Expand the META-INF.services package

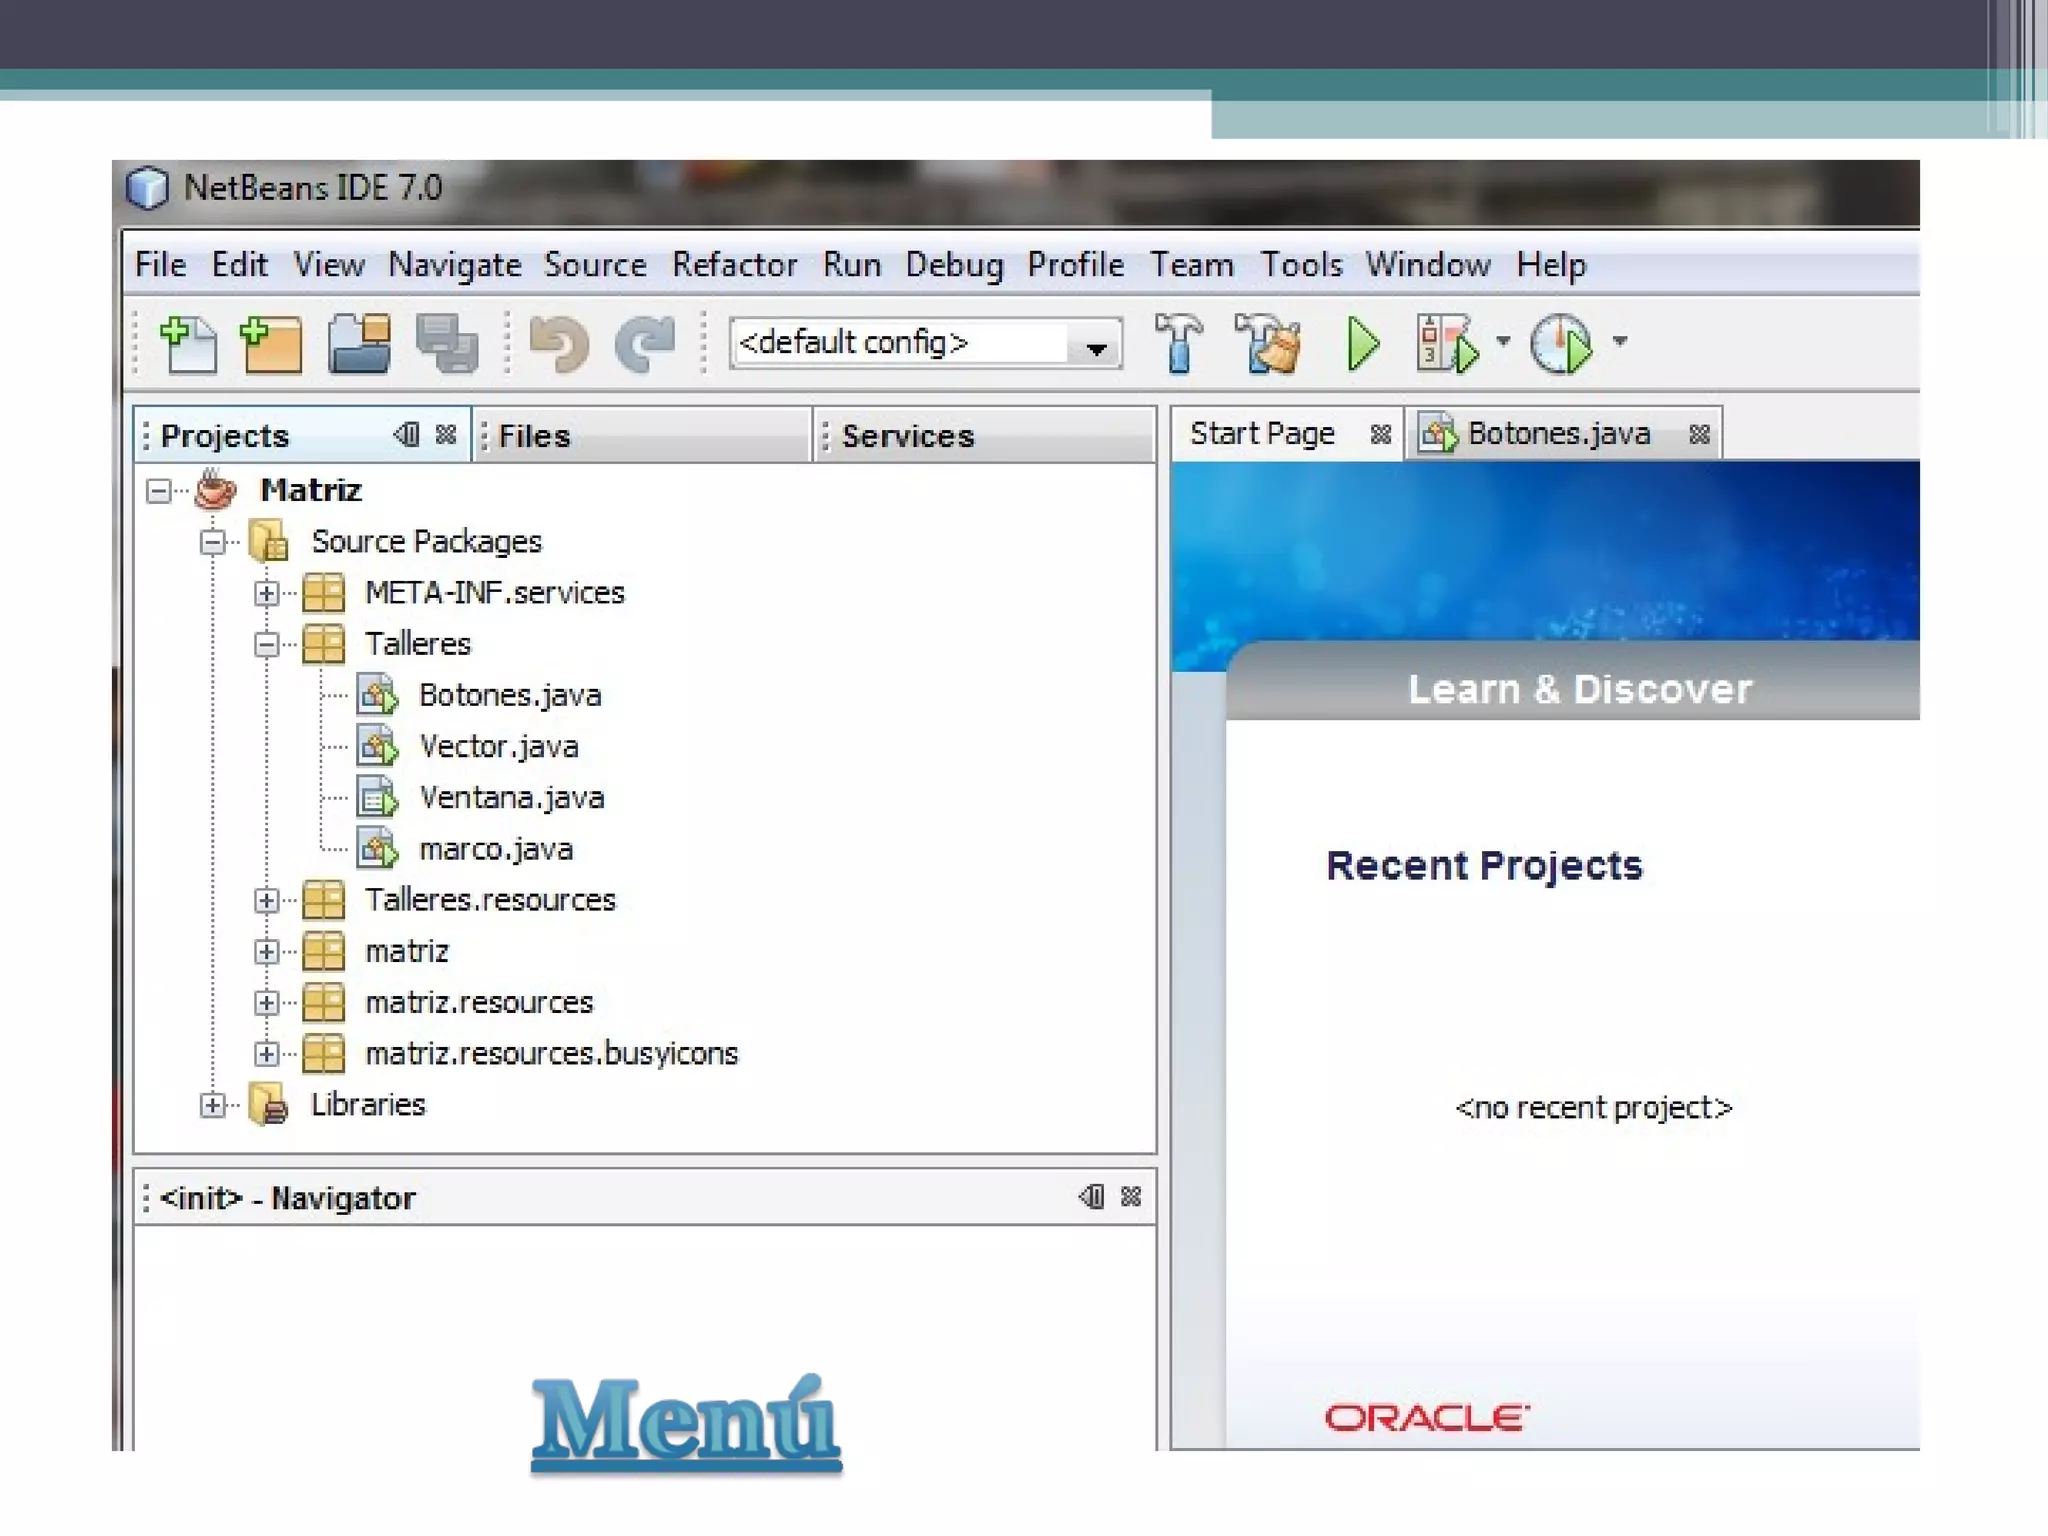tap(266, 593)
